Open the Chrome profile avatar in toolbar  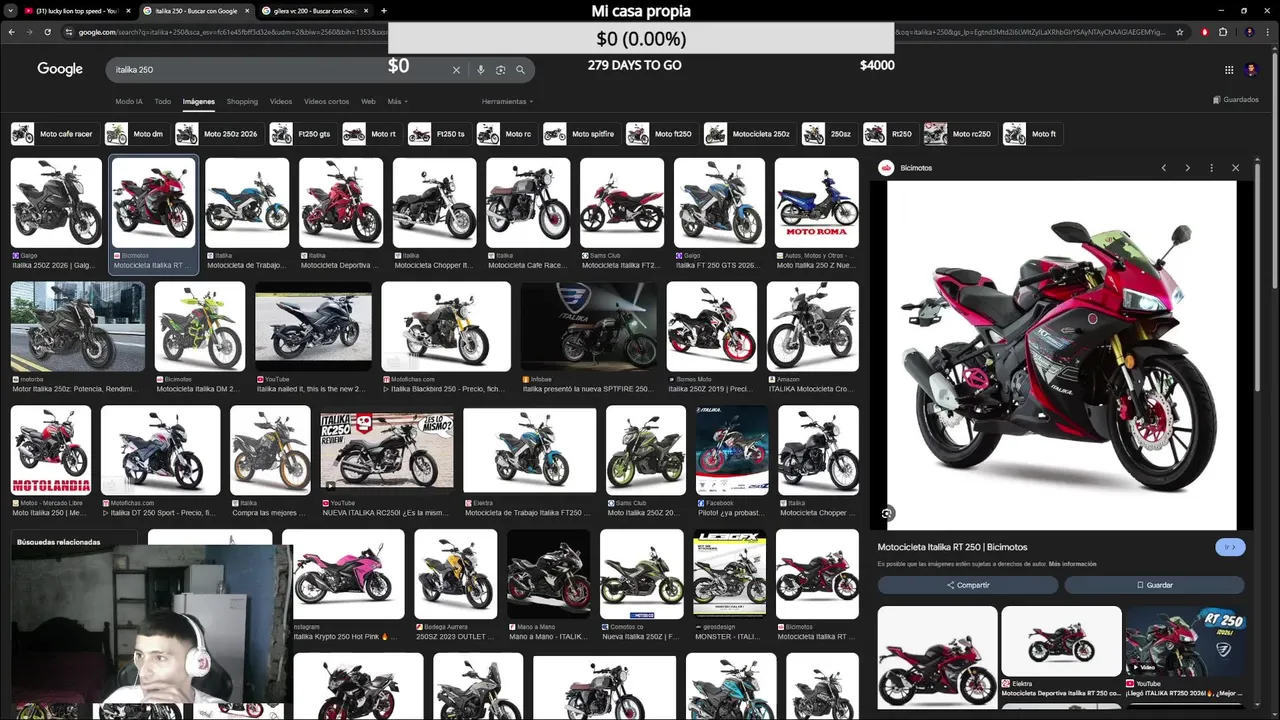[1249, 32]
